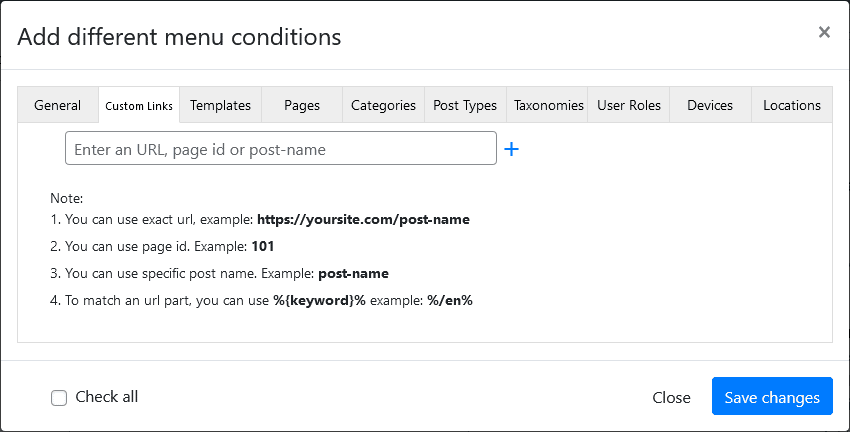Select the Custom Links tab

click(x=139, y=105)
